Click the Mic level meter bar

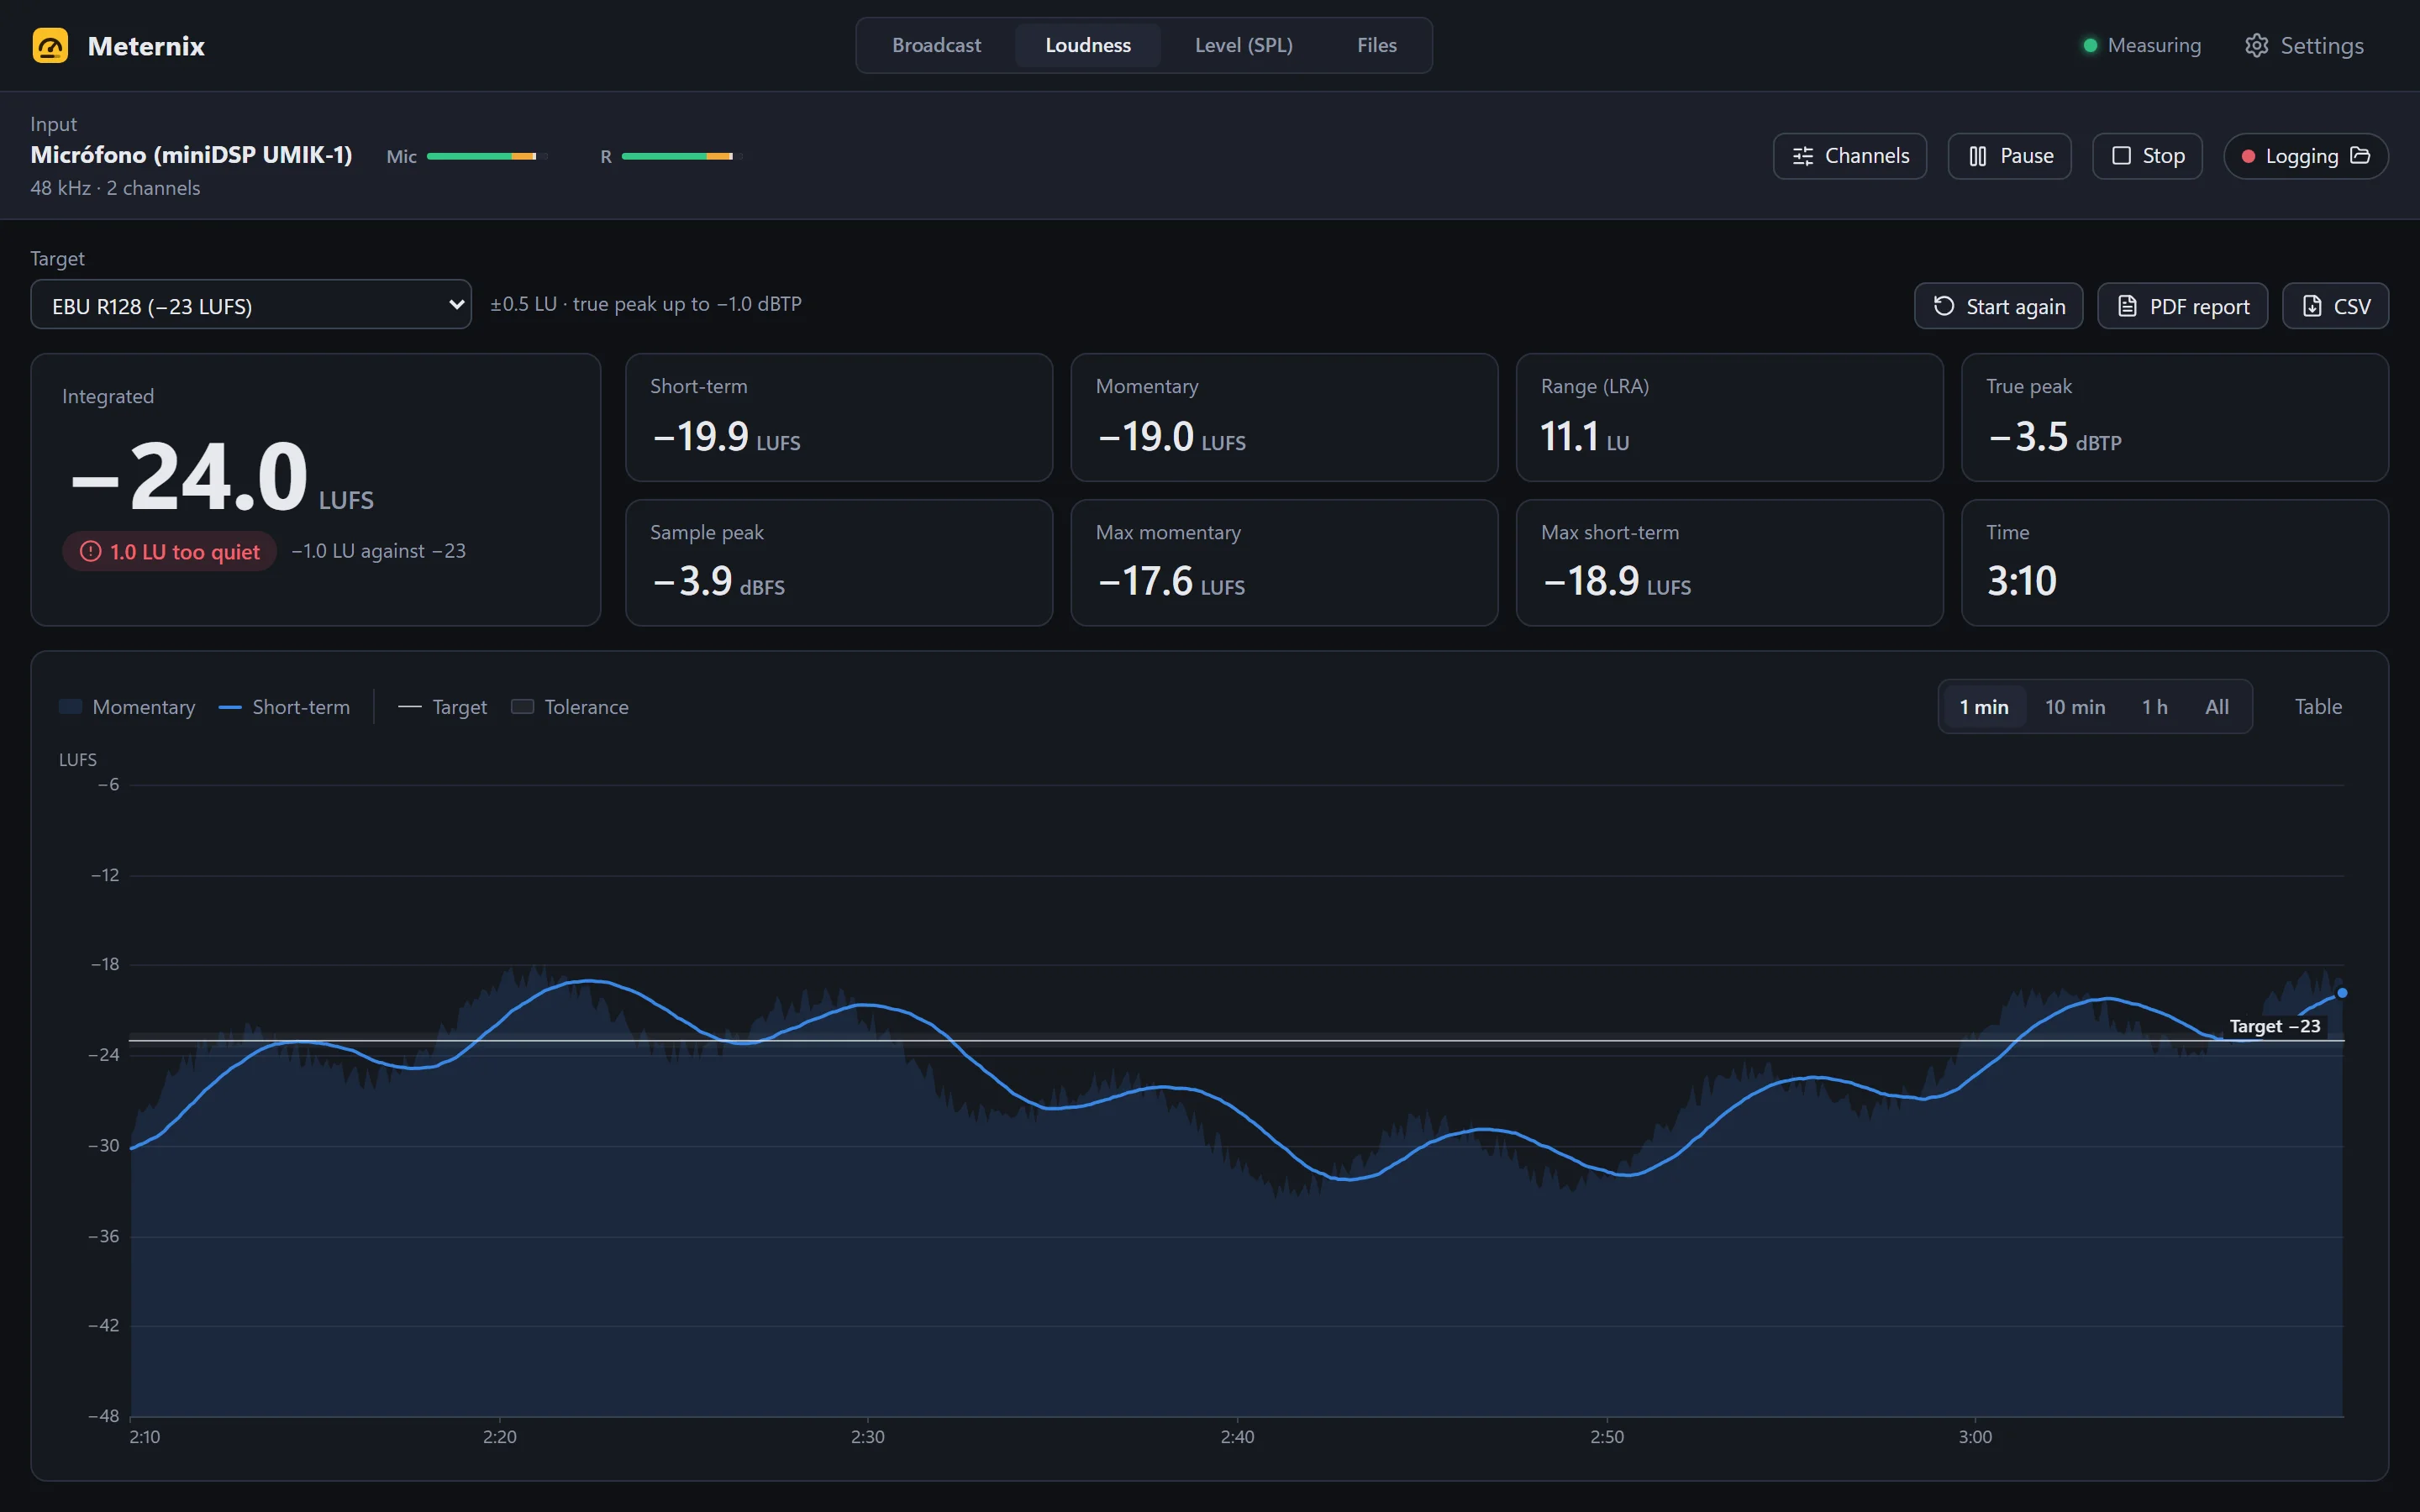(x=487, y=156)
